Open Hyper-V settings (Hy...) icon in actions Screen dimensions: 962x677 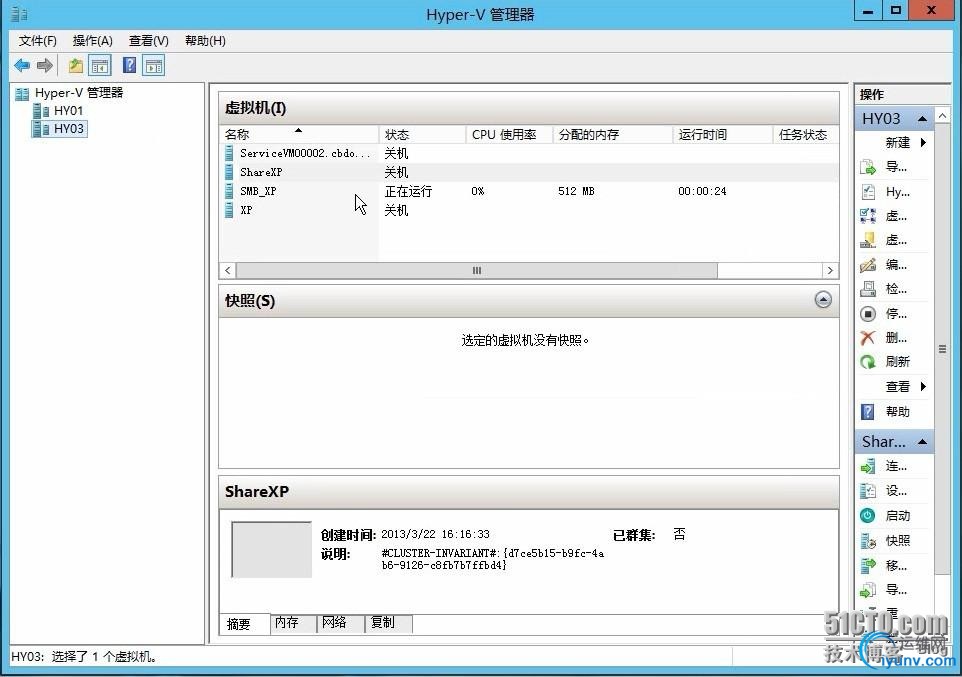click(868, 192)
